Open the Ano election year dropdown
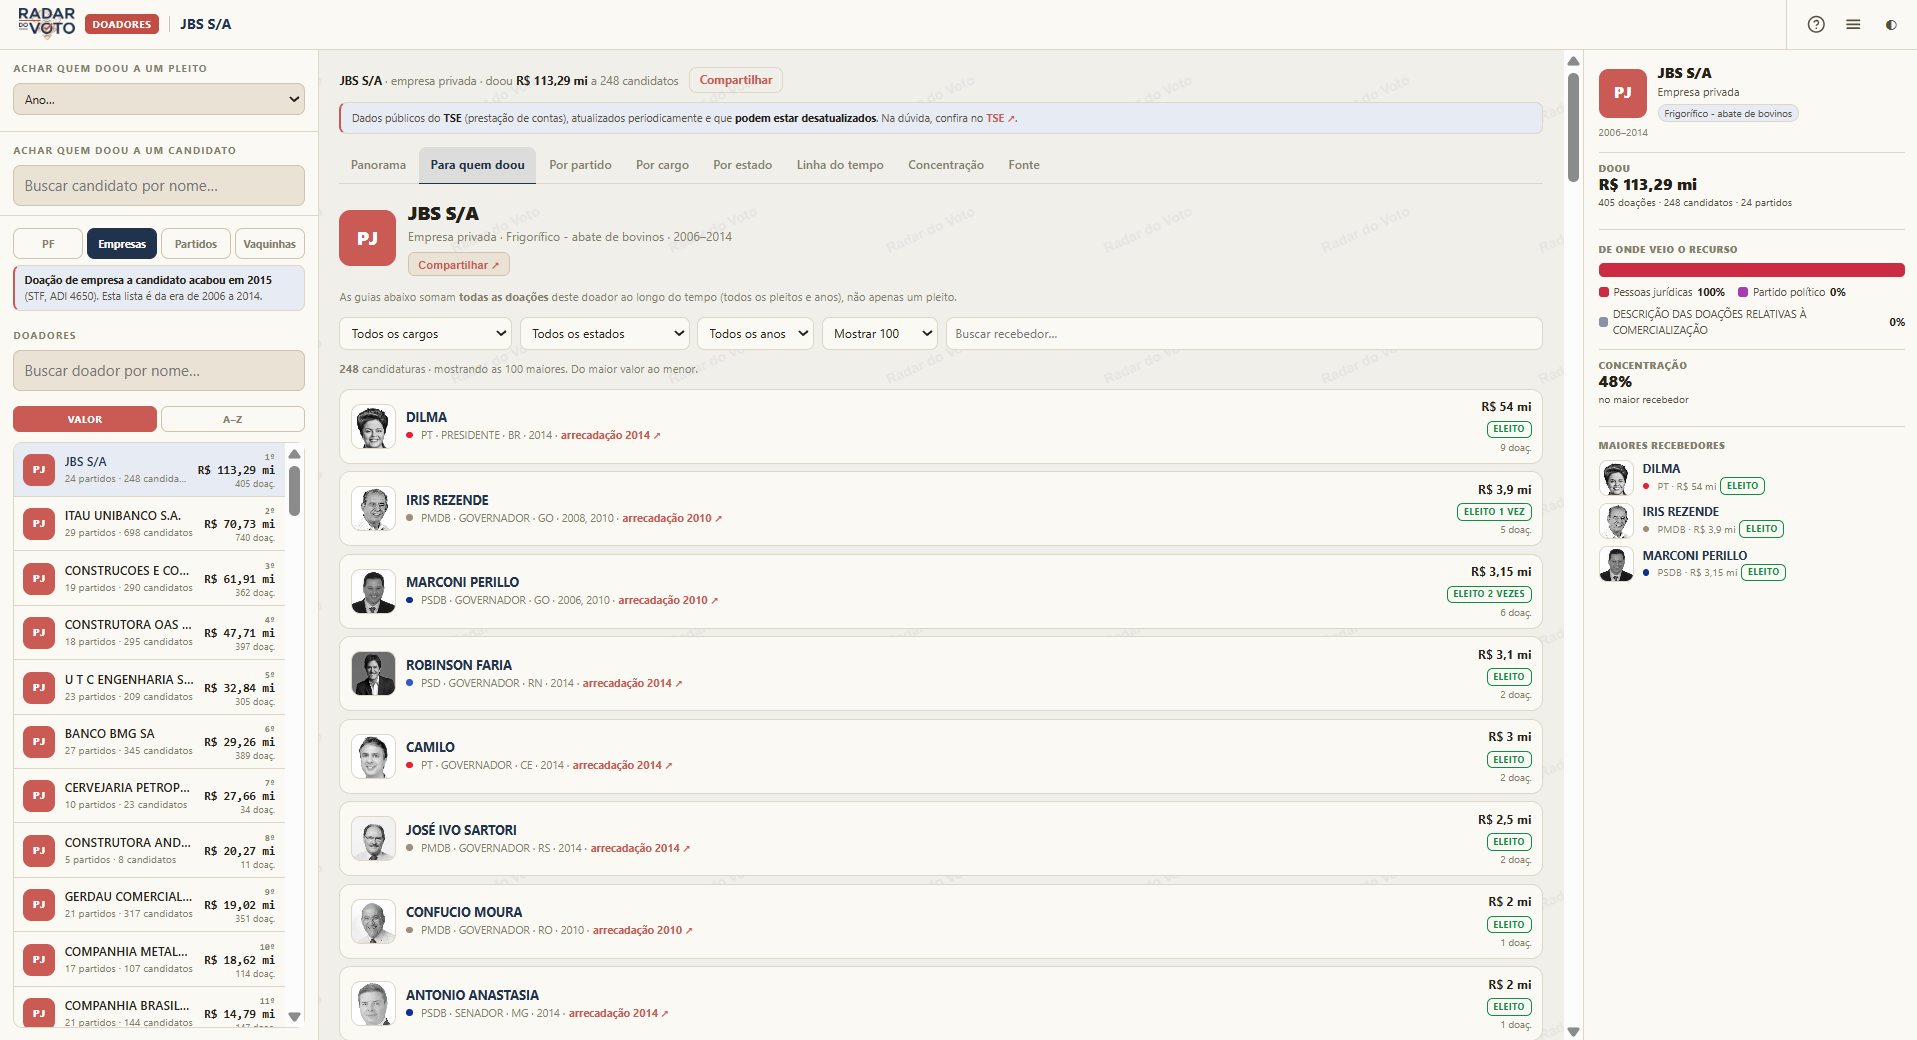1917x1040 pixels. [x=159, y=99]
